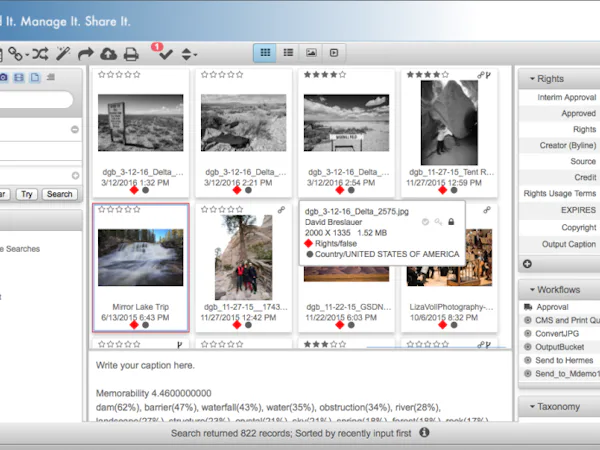Click the lock icon in popup tooltip
The image size is (600, 450).
tap(451, 222)
